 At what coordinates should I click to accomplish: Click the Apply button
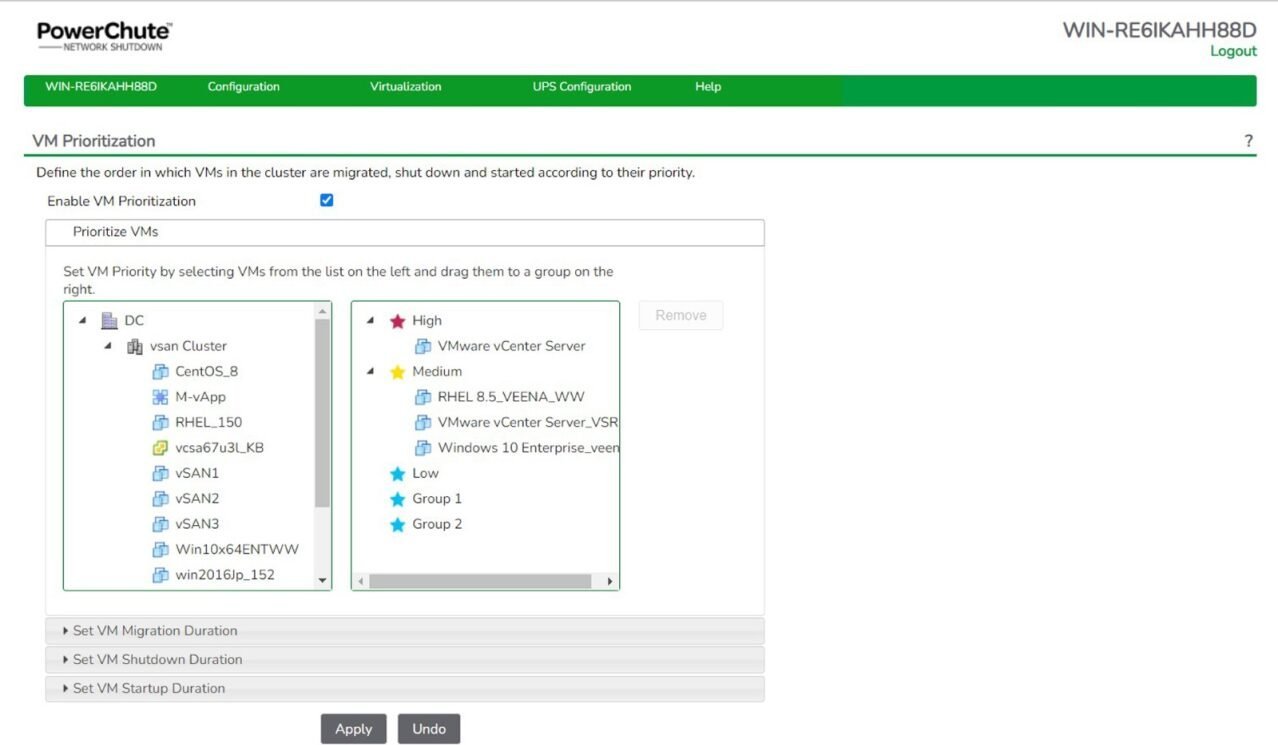click(x=353, y=729)
